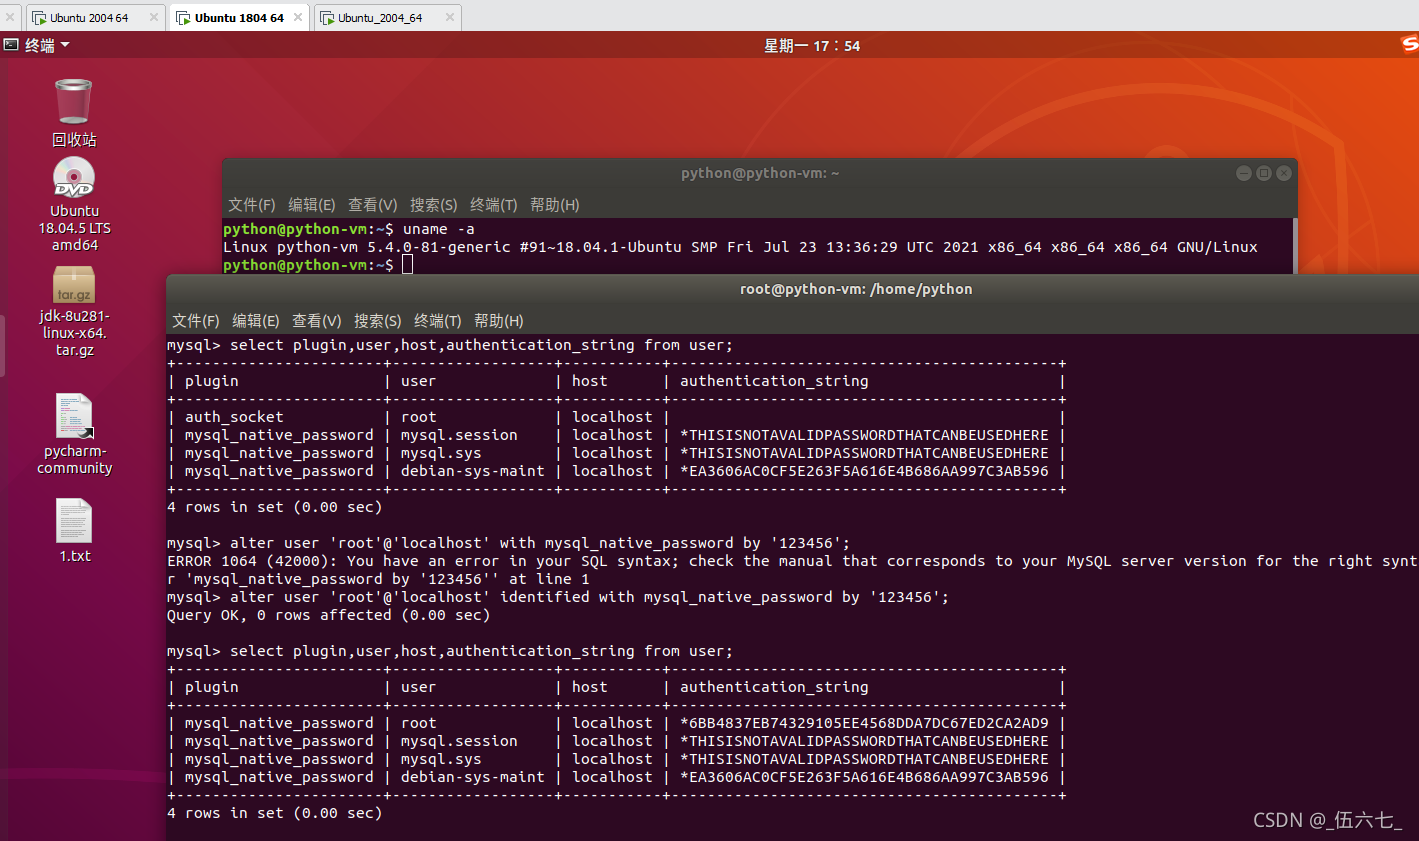Screen dimensions: 1419x841
Task: Open 终端(T) menu in root@python-vm terminal
Action: click(x=437, y=320)
